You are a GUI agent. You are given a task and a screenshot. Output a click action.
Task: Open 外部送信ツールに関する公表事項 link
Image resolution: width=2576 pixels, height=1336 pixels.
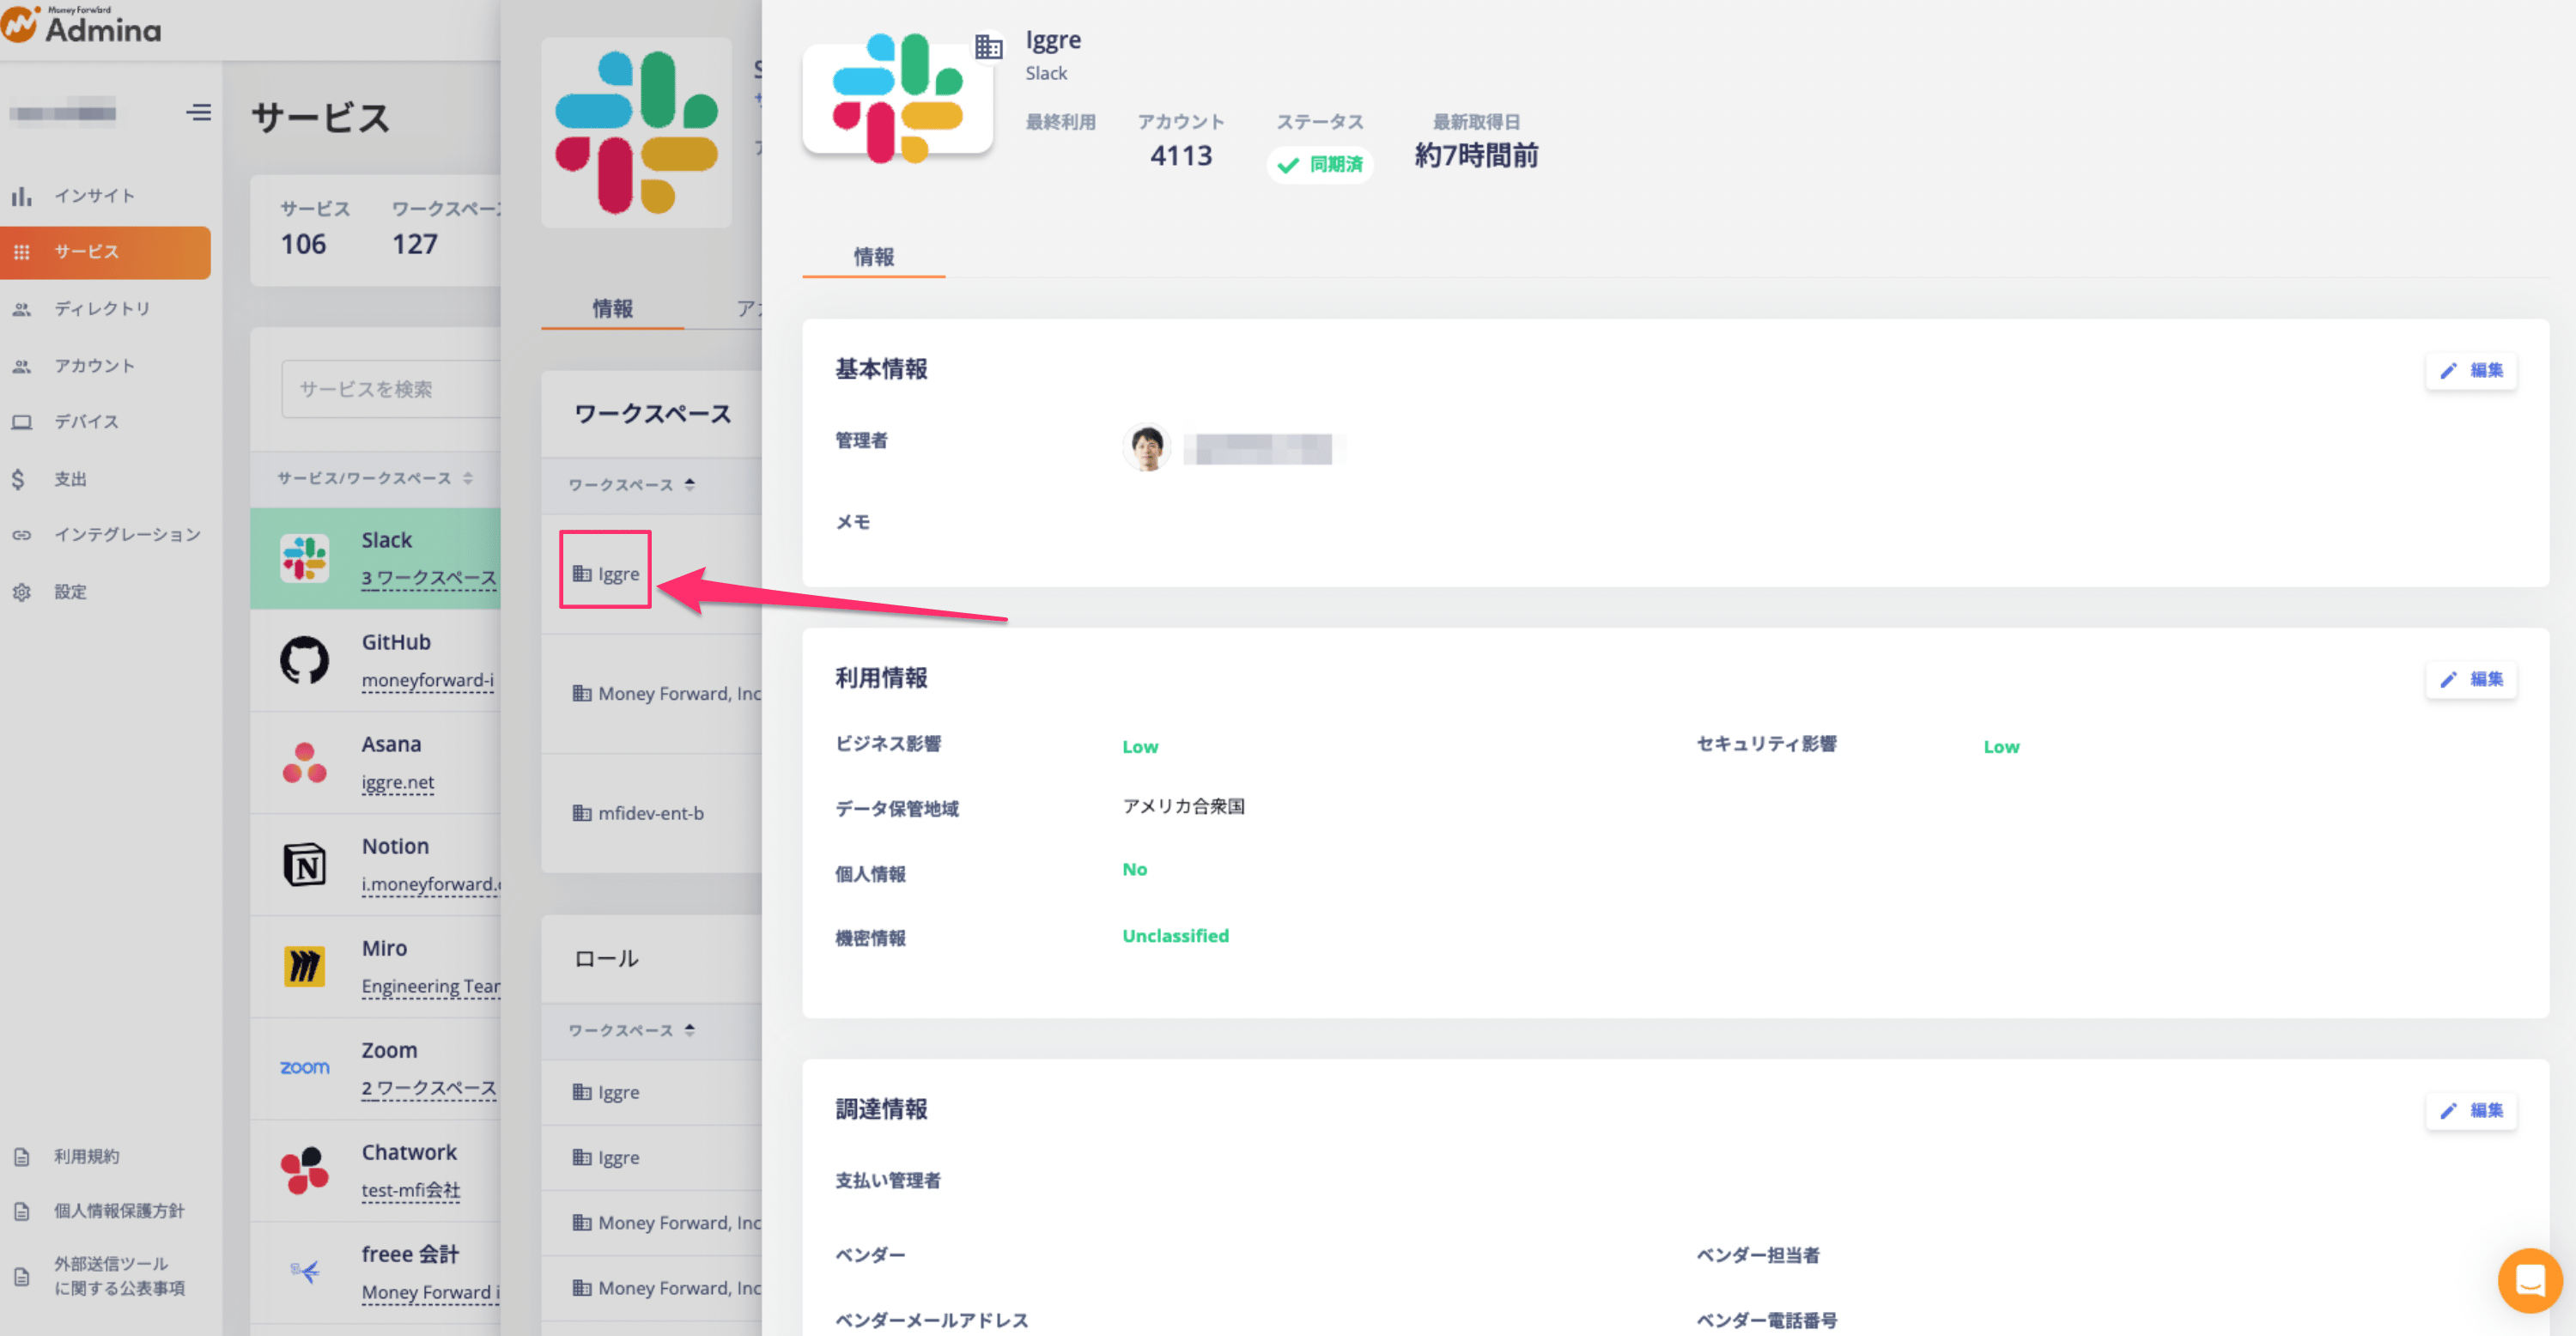click(x=119, y=1276)
